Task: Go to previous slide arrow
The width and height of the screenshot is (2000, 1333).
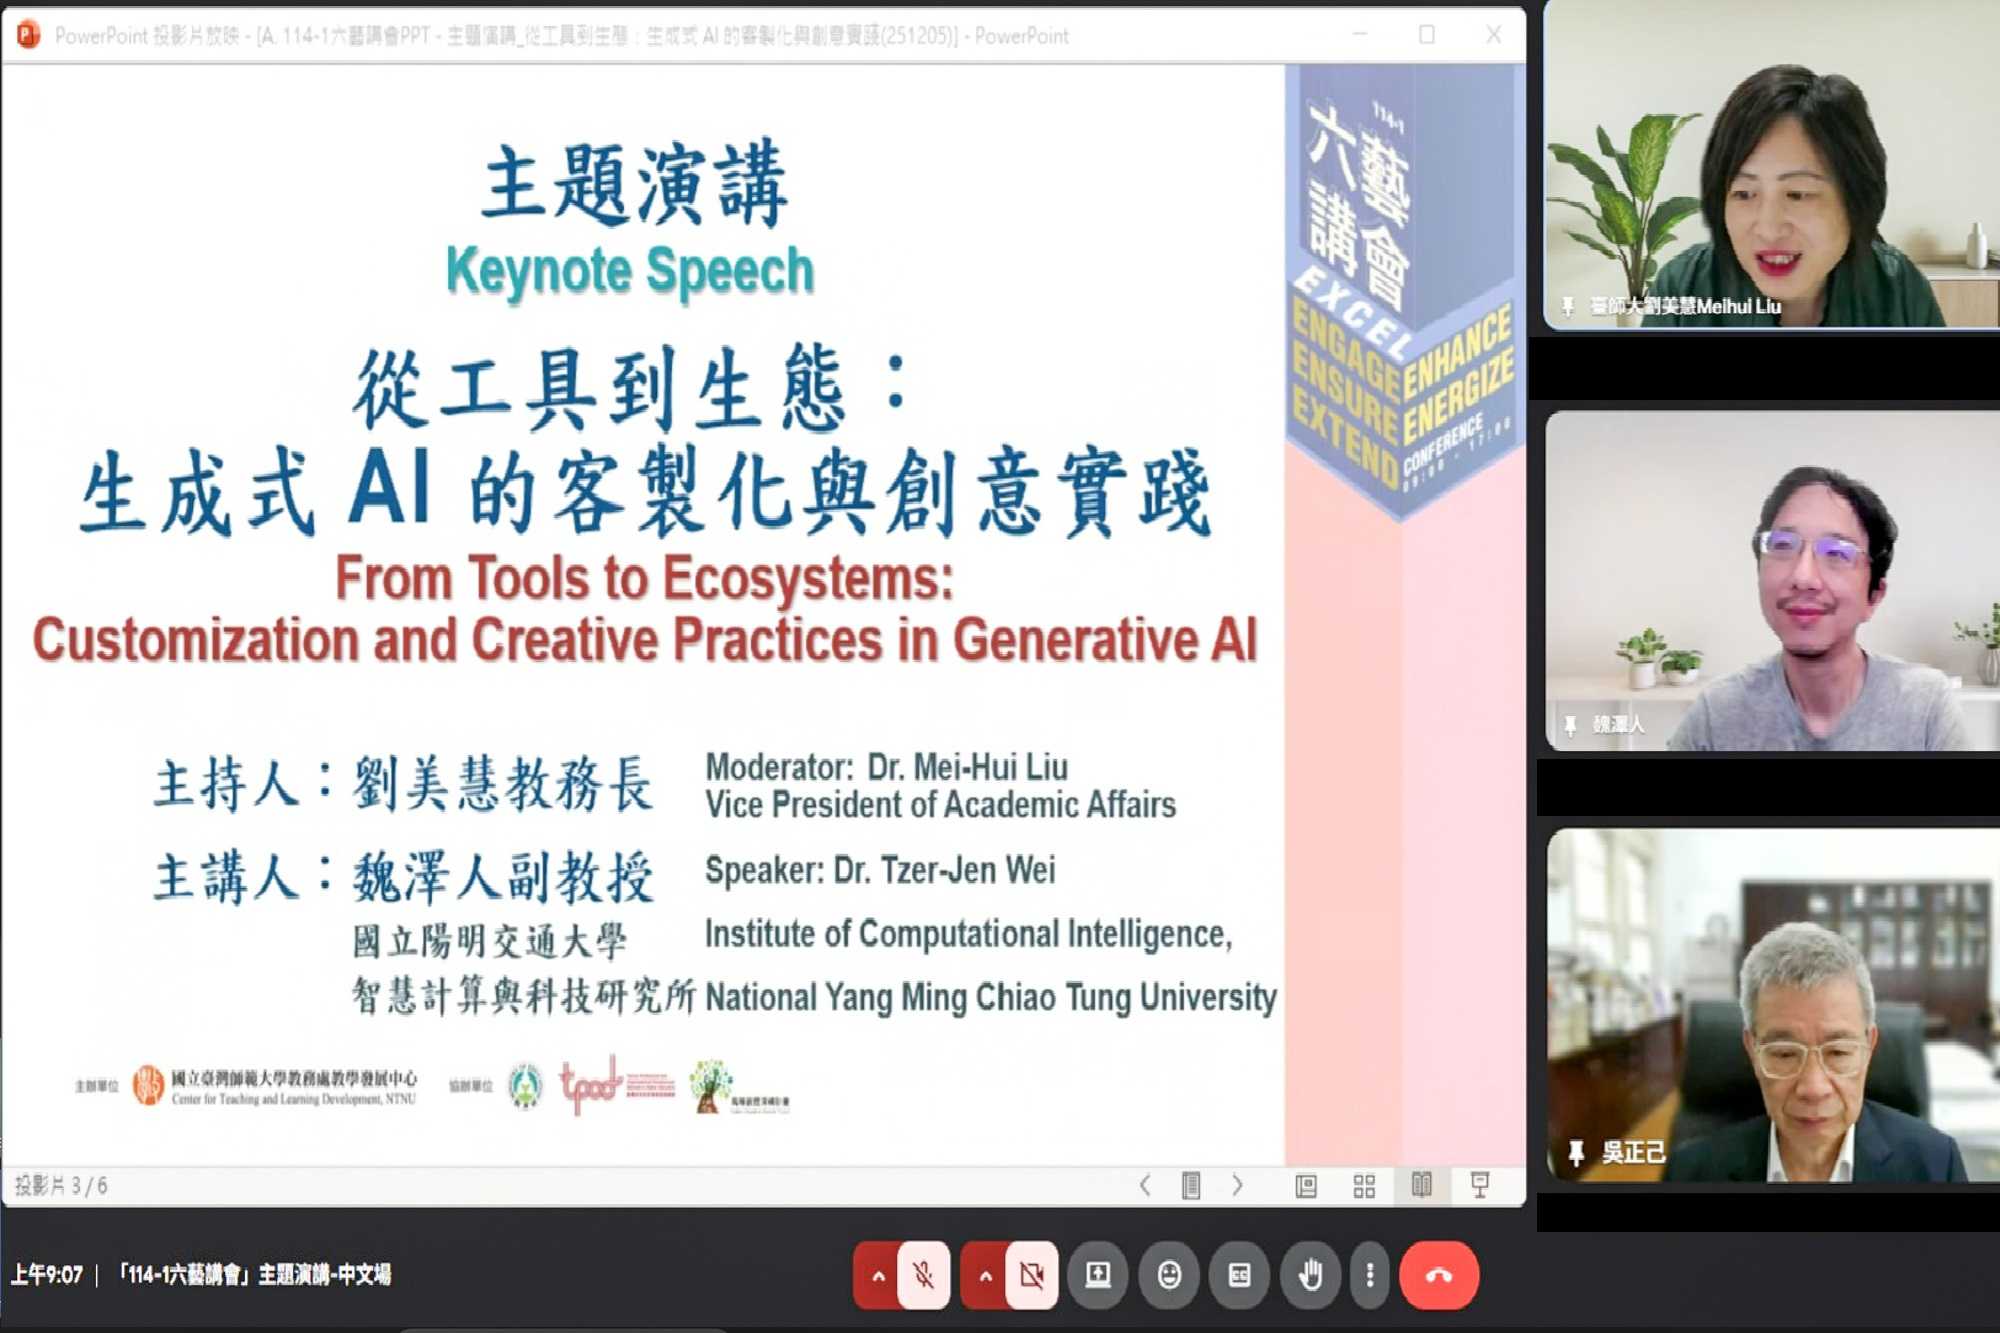Action: click(1145, 1186)
